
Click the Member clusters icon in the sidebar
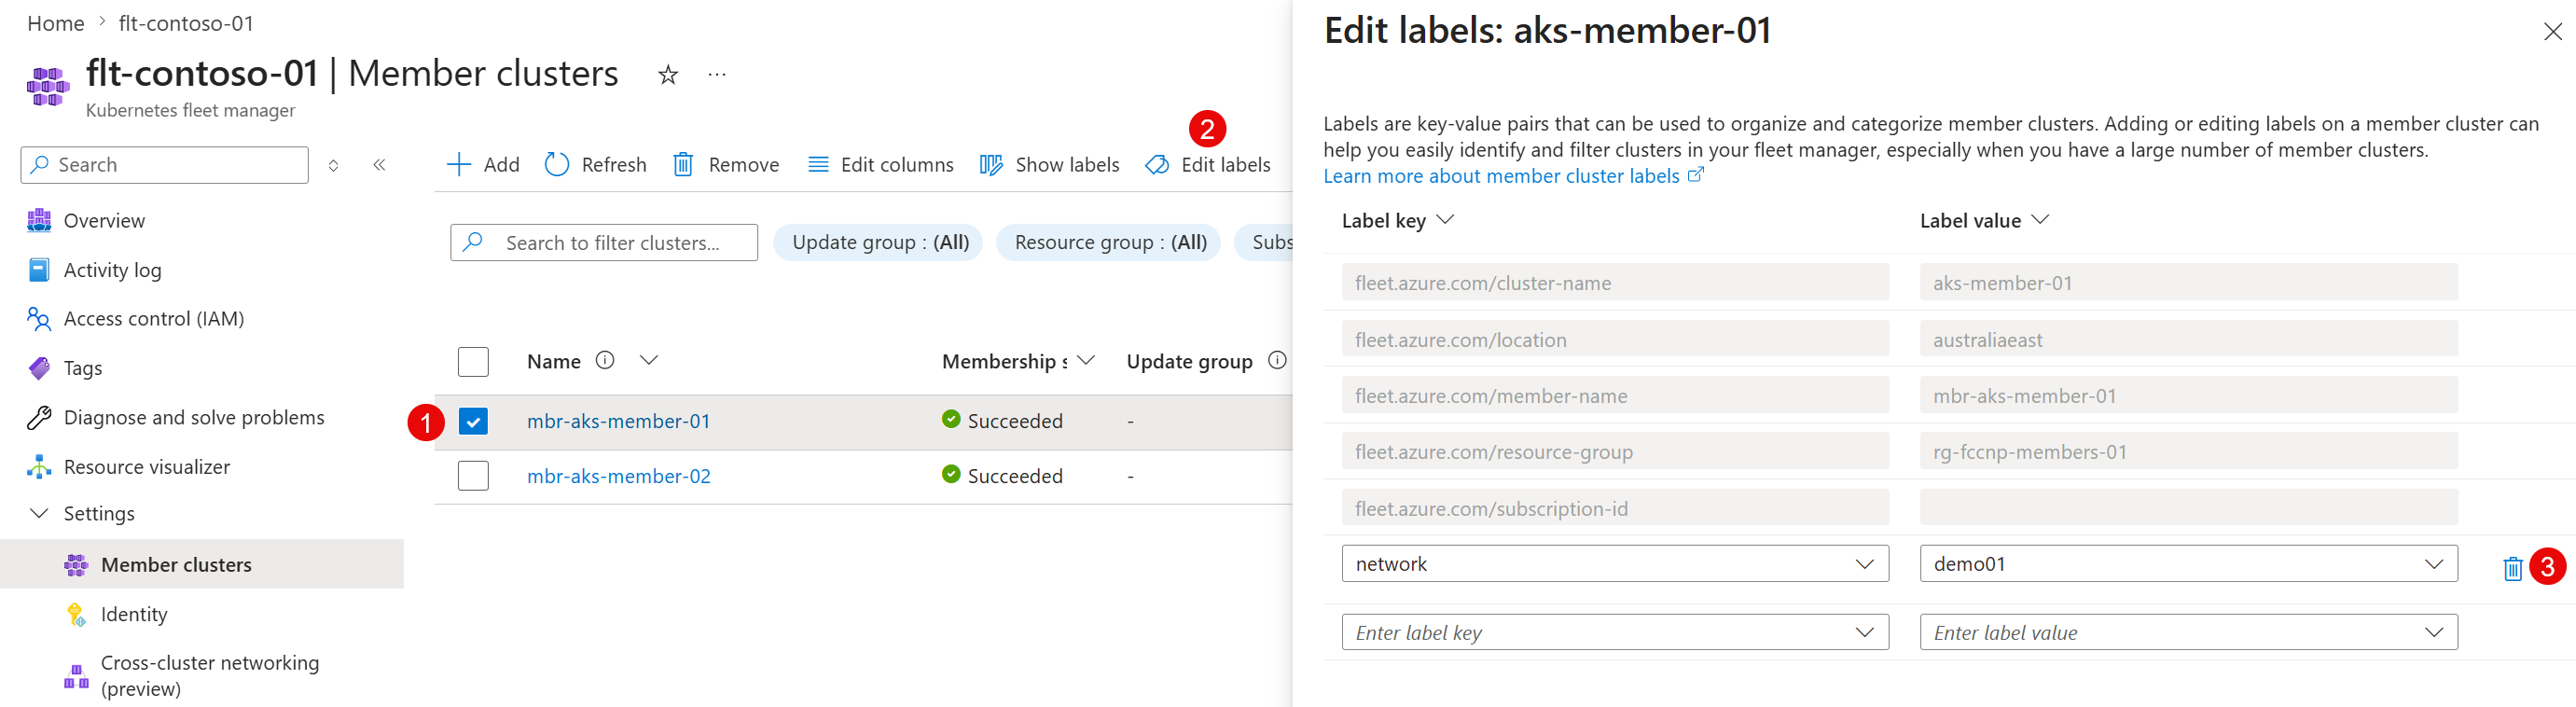tap(76, 565)
